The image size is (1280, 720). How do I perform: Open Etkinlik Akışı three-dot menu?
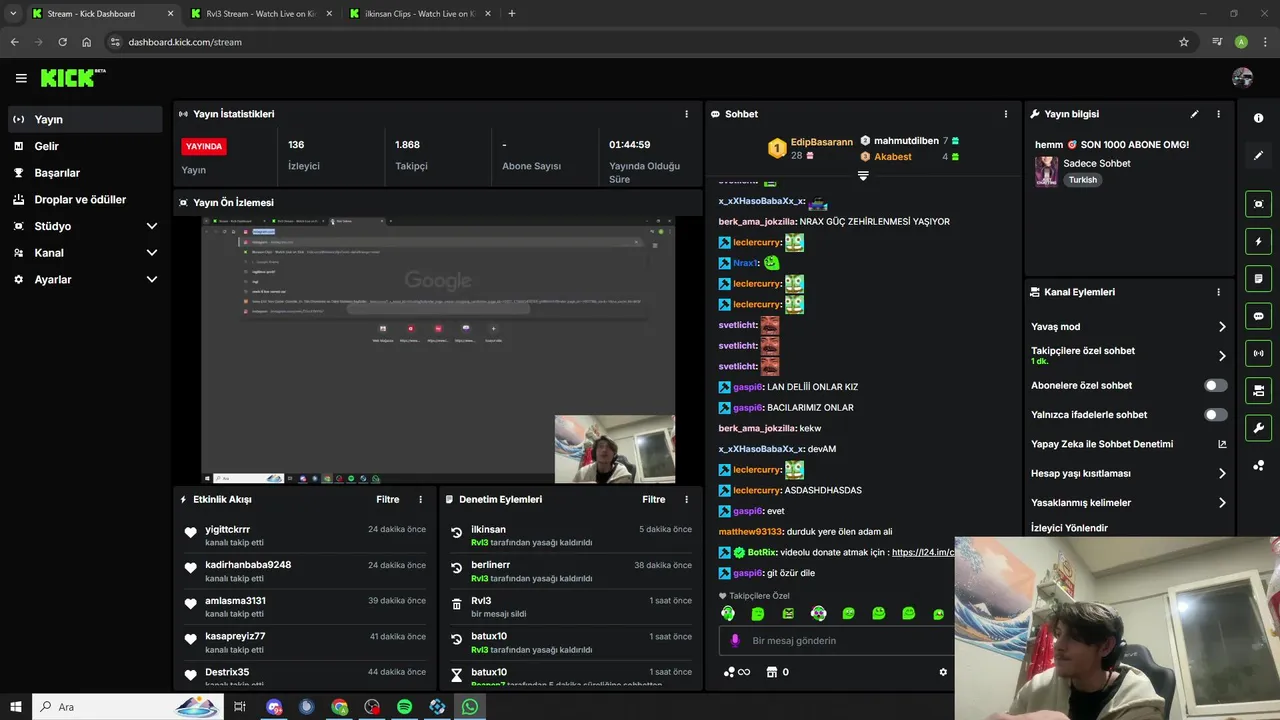[x=420, y=499]
